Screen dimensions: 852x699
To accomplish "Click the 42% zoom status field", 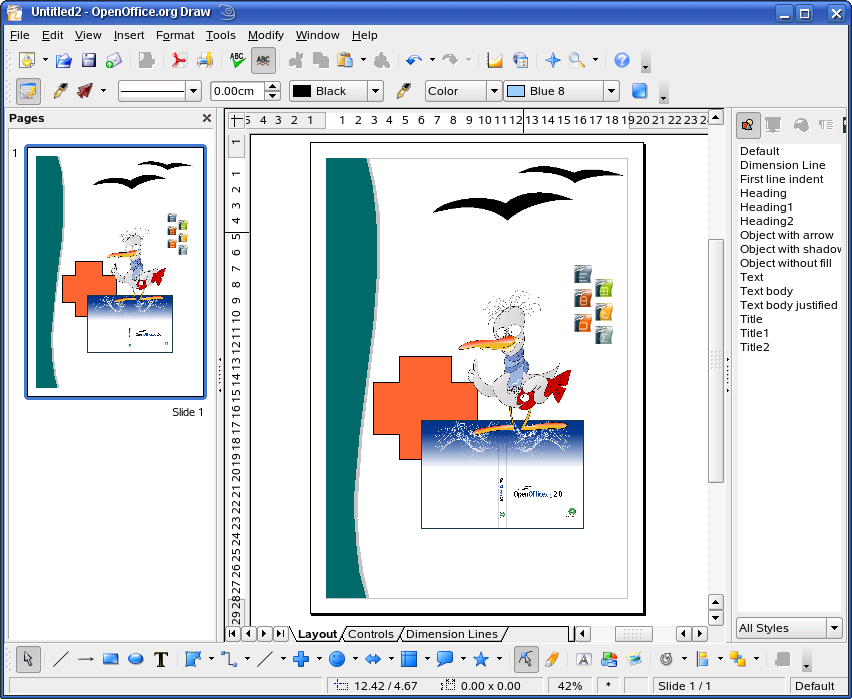I will tap(570, 686).
